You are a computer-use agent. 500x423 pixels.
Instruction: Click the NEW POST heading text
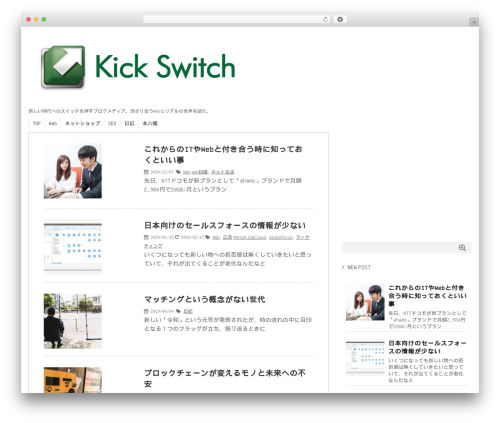coord(359,267)
